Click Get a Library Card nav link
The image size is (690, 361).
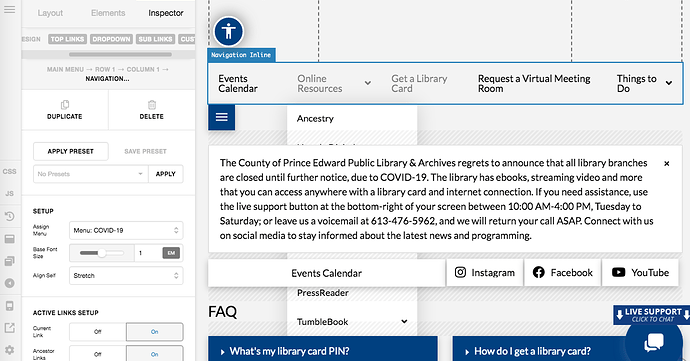(419, 84)
